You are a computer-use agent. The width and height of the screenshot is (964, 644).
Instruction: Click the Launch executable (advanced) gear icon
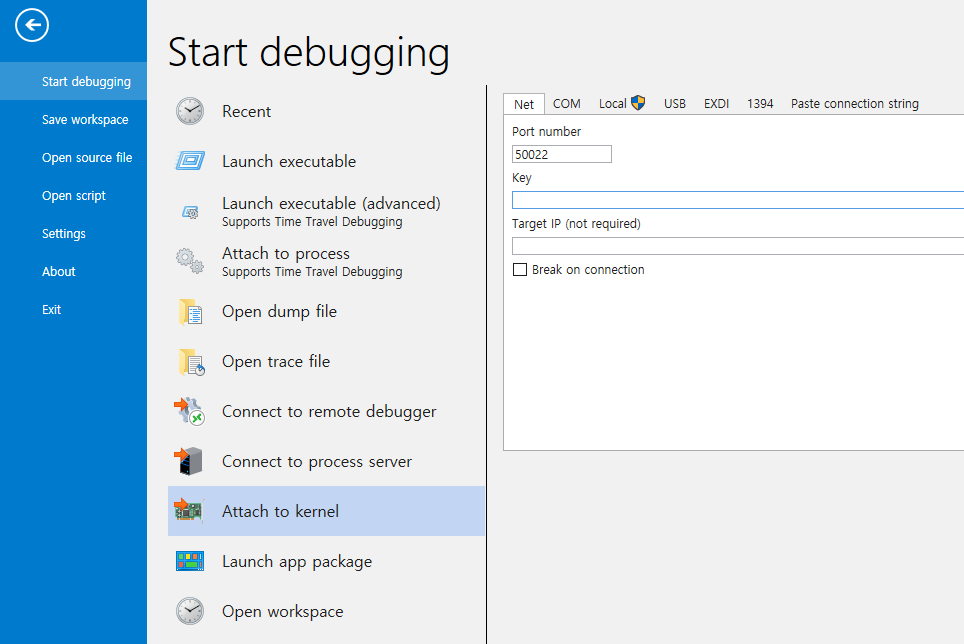[190, 212]
